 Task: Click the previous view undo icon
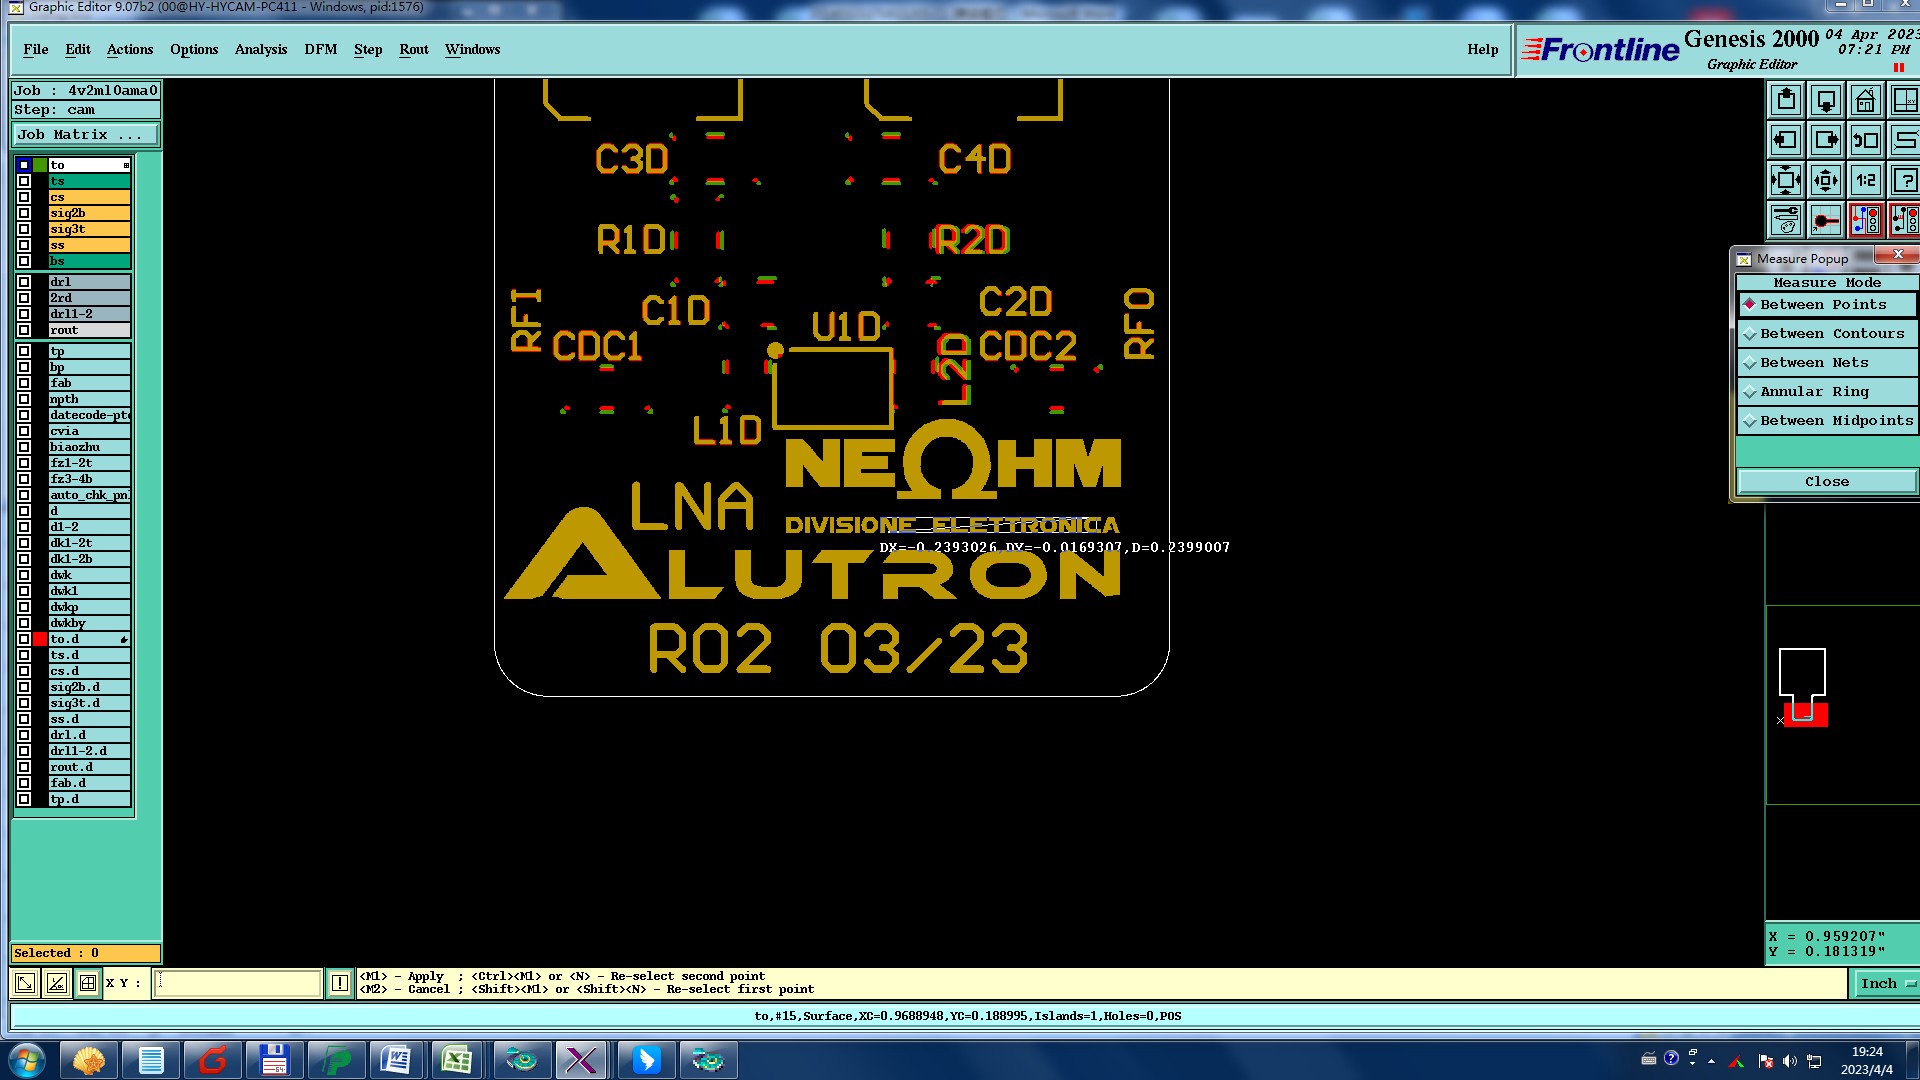coord(1866,140)
